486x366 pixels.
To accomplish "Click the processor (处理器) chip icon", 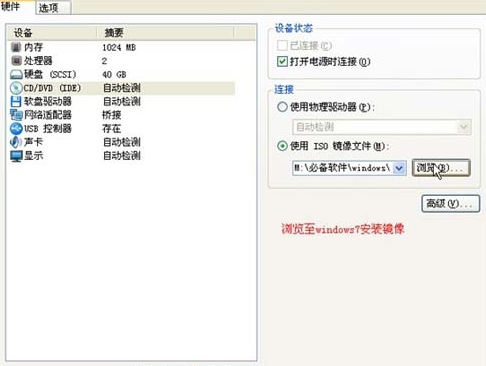I will tap(16, 61).
